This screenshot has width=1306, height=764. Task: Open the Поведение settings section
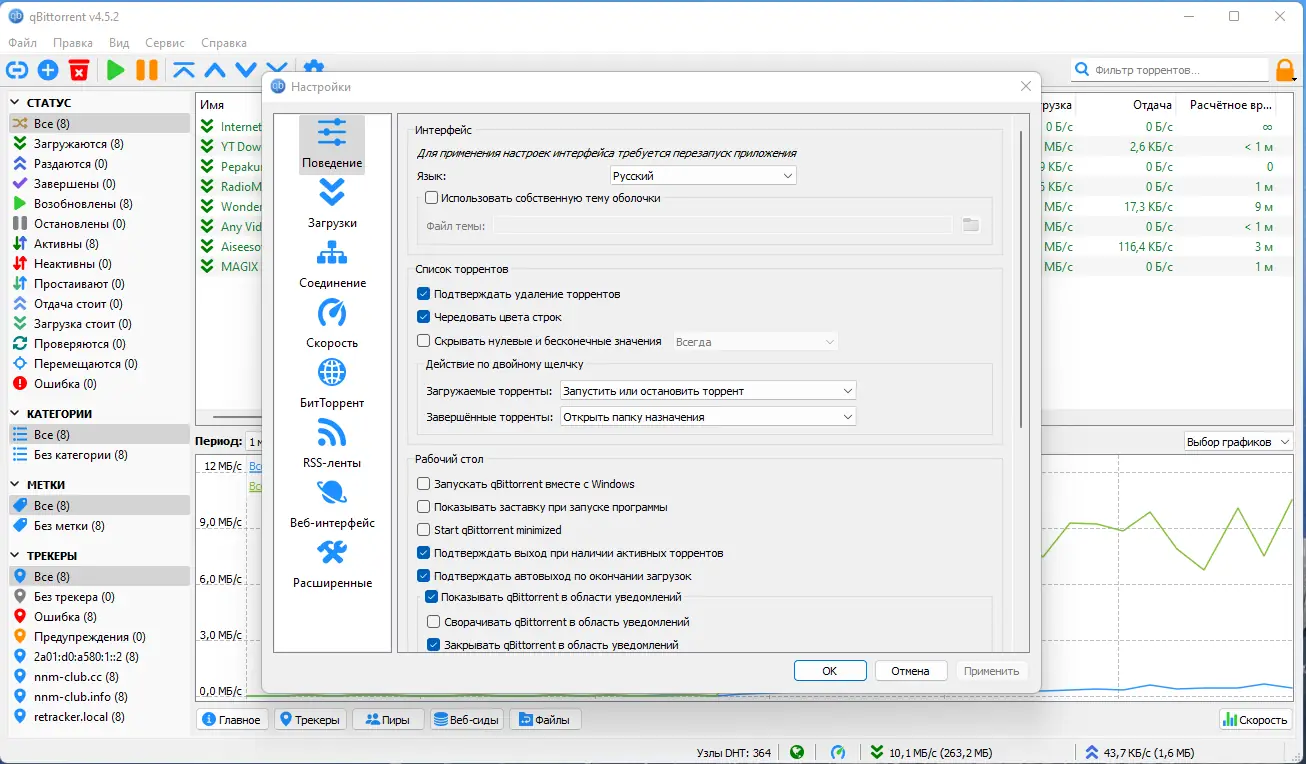pyautogui.click(x=332, y=144)
